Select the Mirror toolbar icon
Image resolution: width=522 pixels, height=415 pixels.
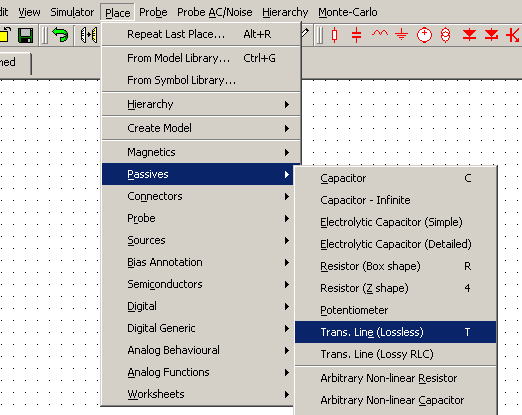pos(89,35)
